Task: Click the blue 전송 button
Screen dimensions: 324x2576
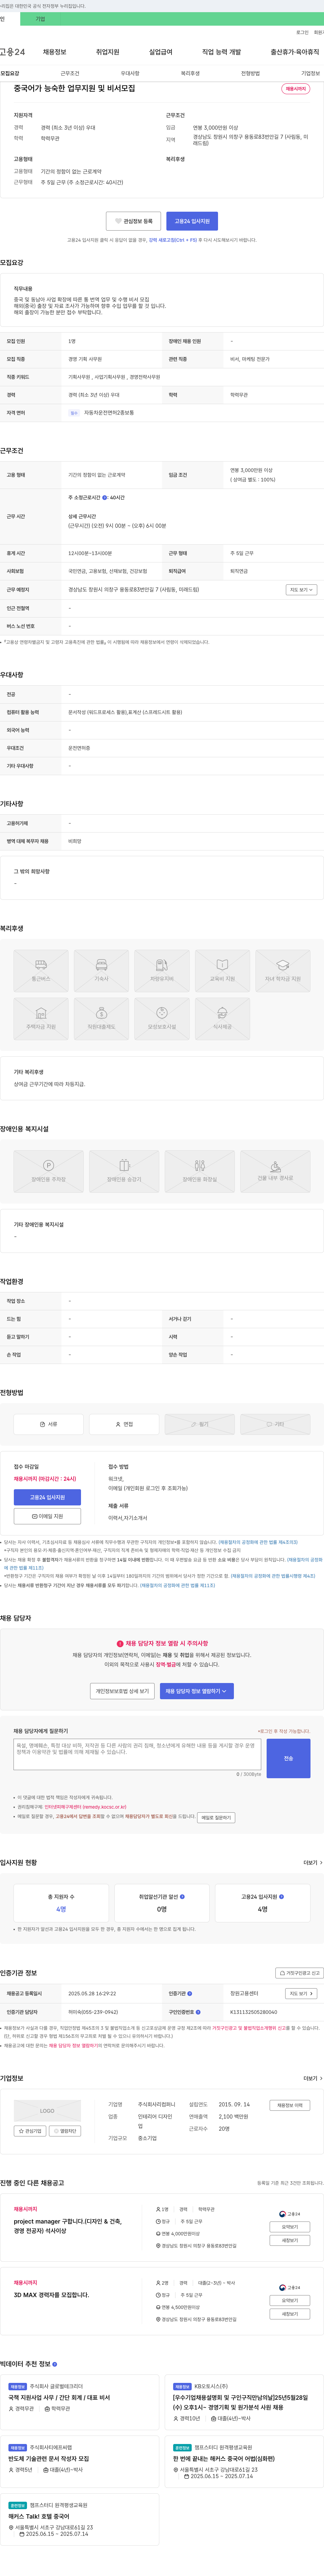Action: pyautogui.click(x=288, y=1758)
